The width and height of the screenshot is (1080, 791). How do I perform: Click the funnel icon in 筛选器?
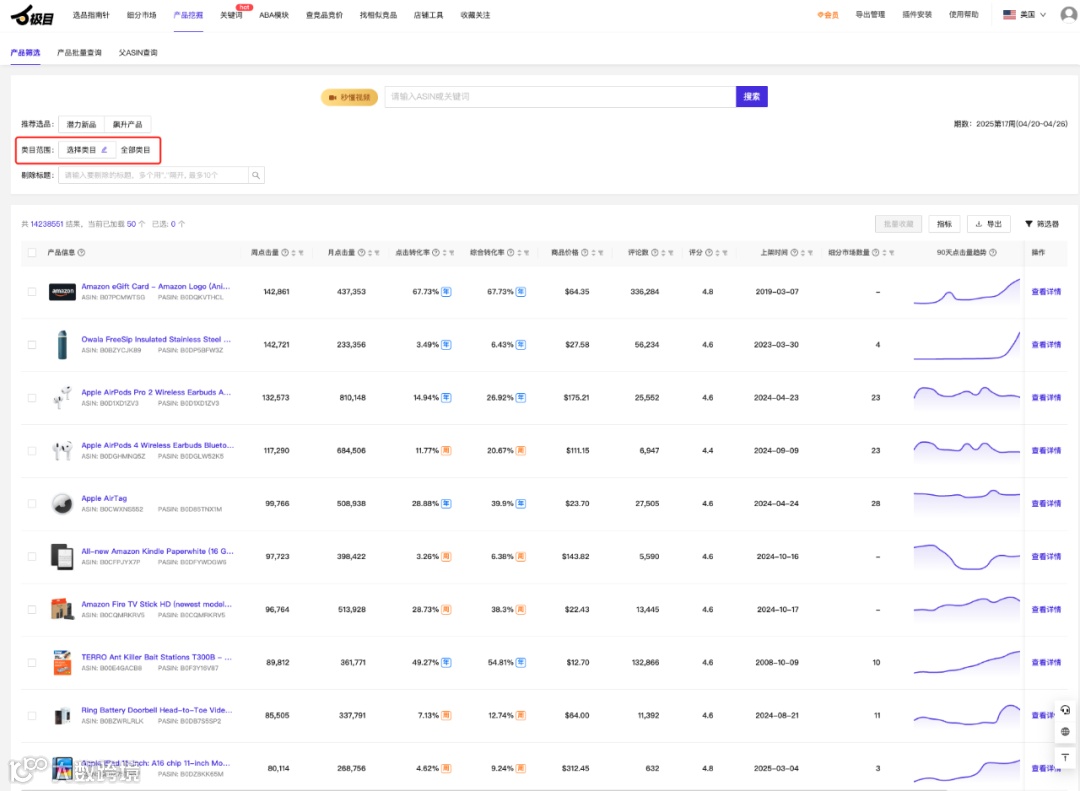click(1028, 224)
